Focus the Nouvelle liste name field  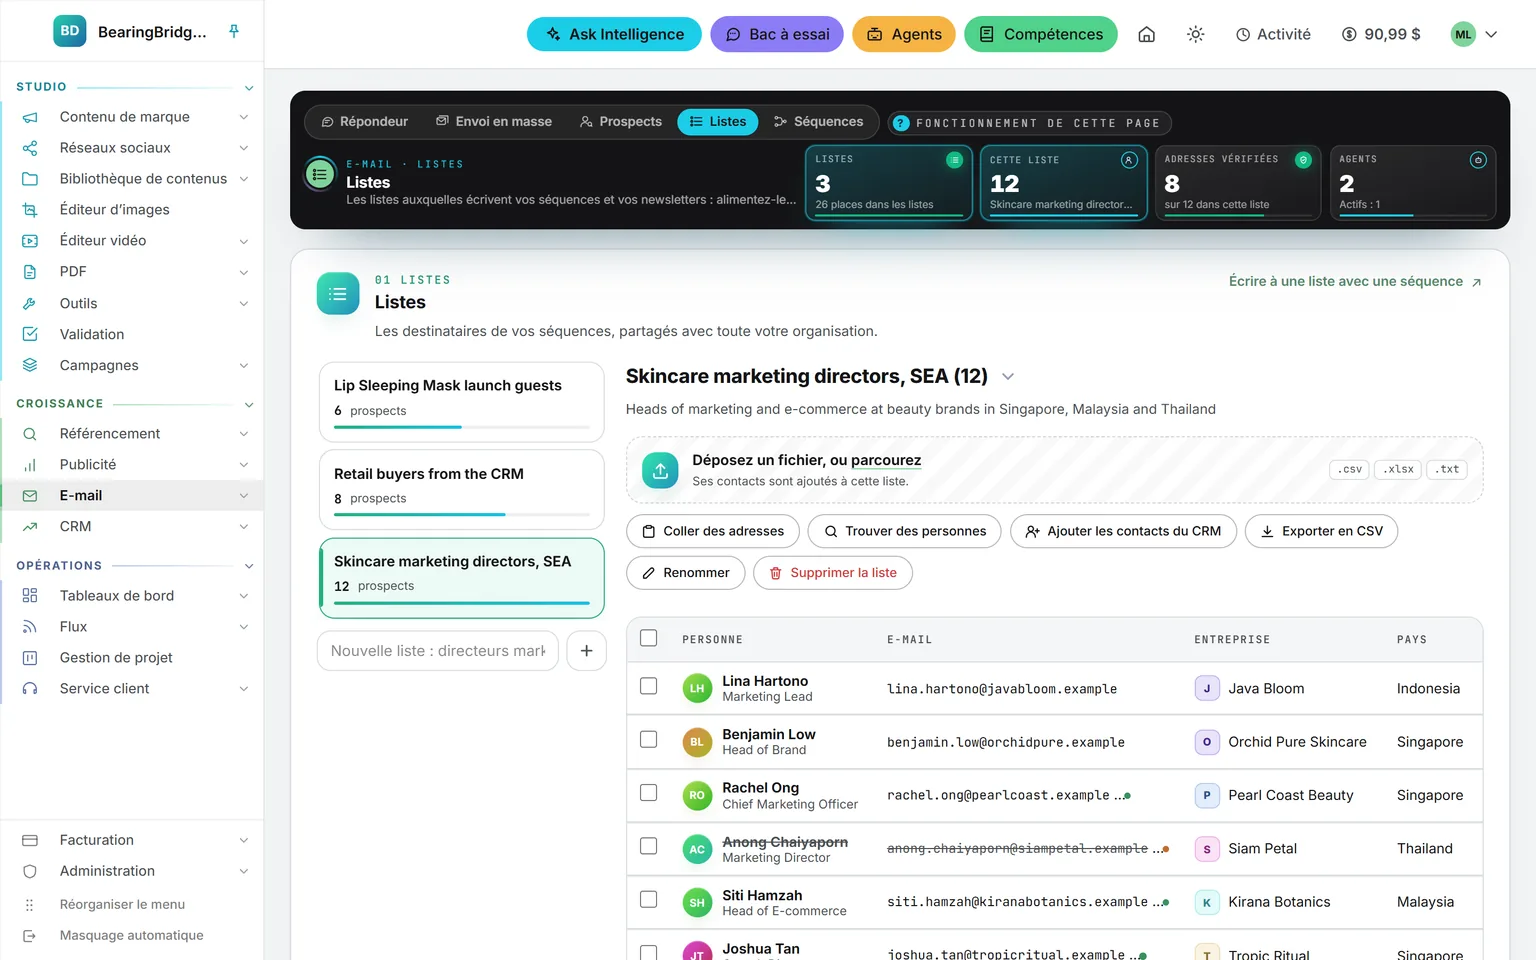438,651
